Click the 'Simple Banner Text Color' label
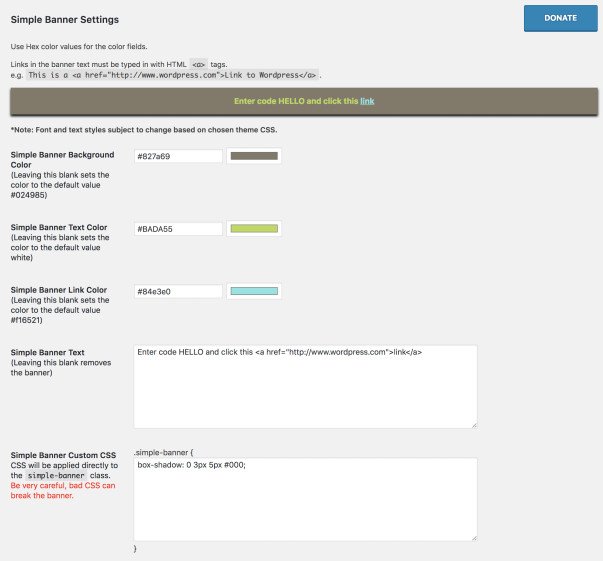This screenshot has height=561, width=603. (x=59, y=227)
